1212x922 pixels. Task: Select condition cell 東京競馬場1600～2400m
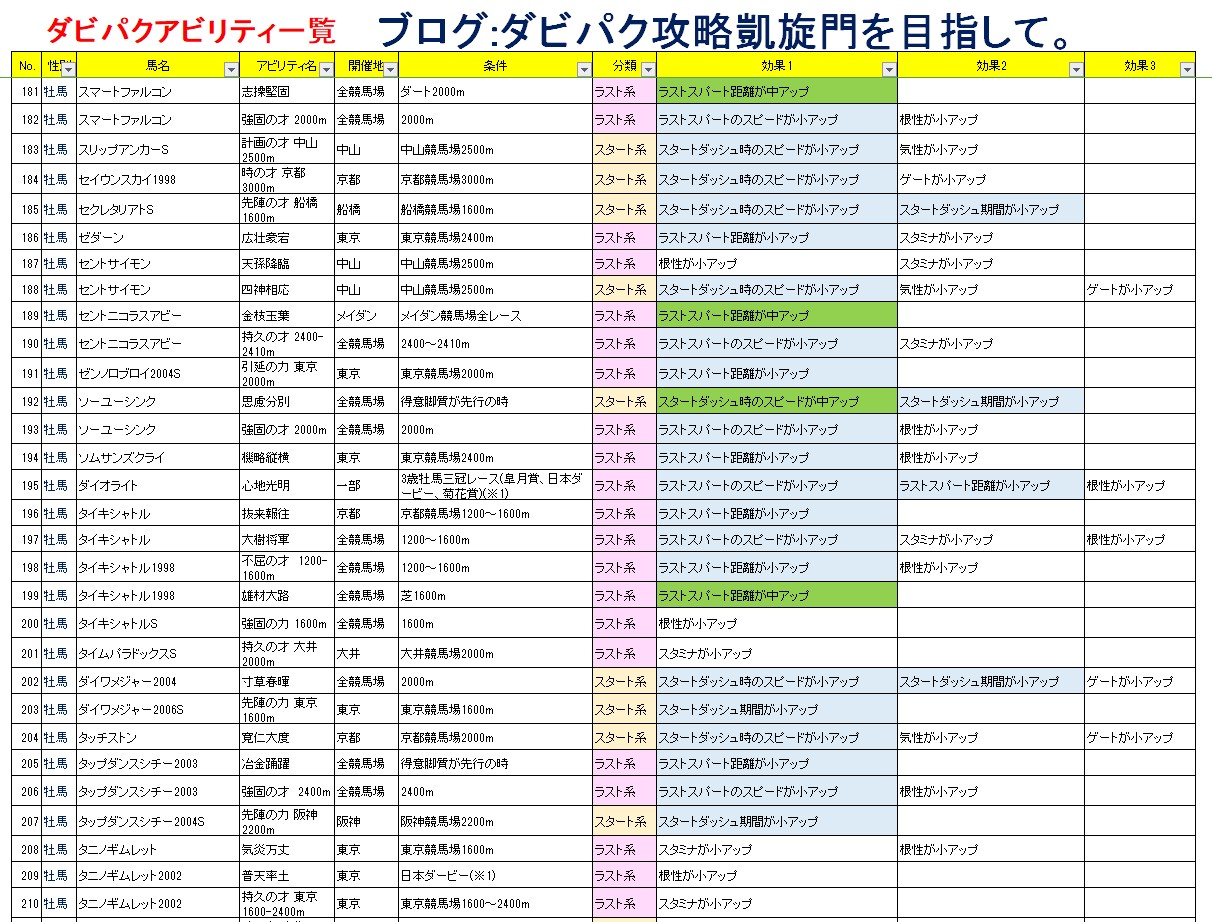(x=495, y=904)
